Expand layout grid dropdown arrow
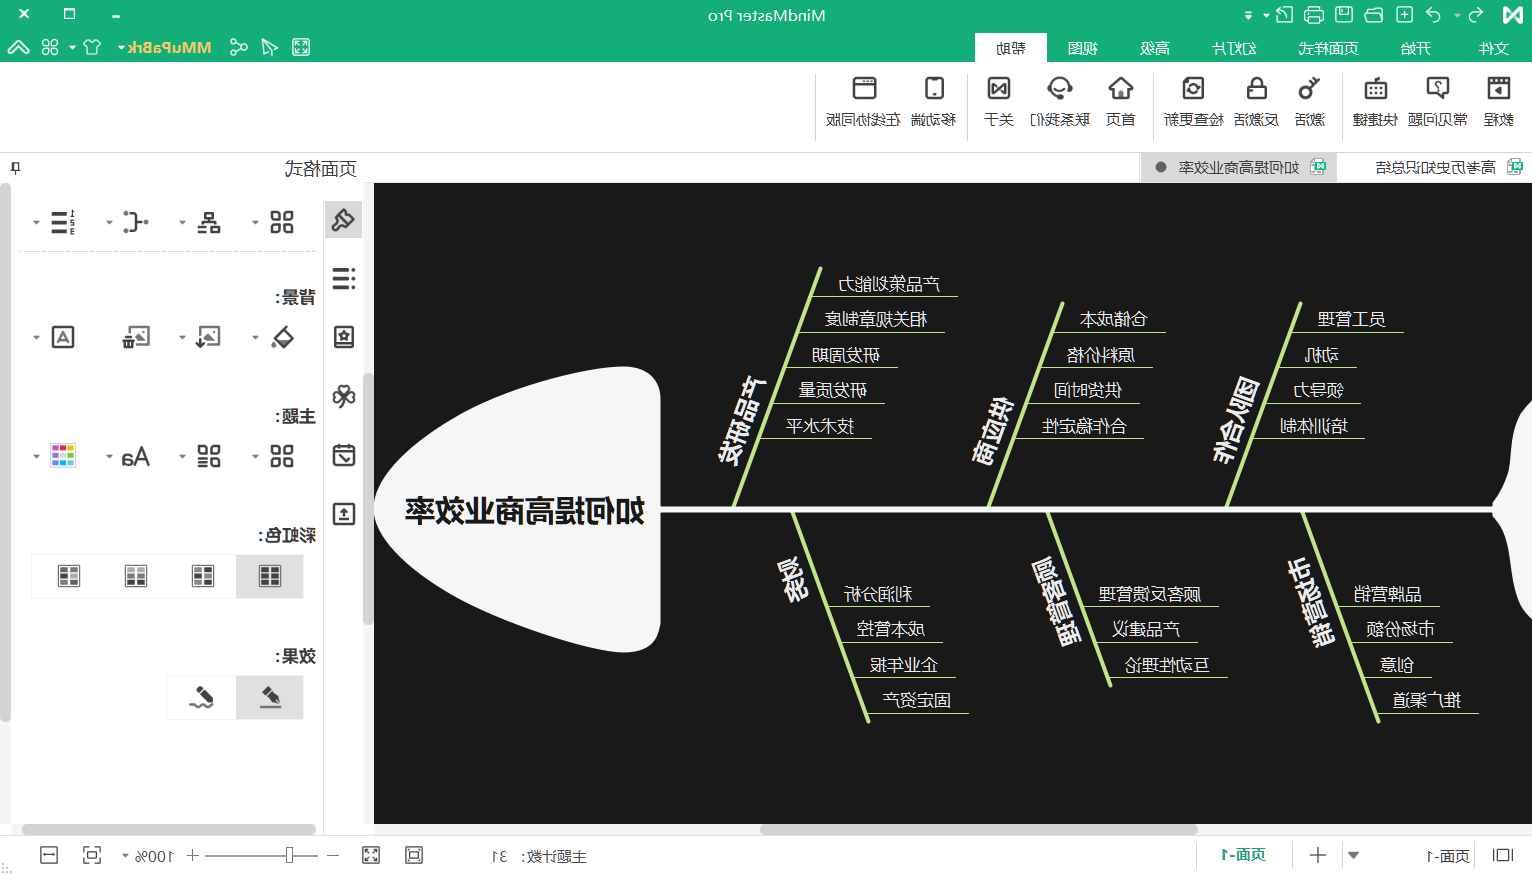Screen dimensions: 1532x875 tap(256, 222)
